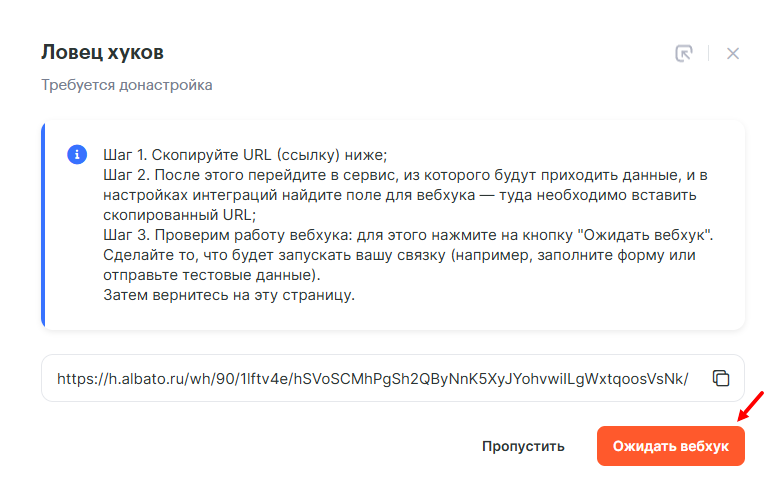Click the Пропустить button

tap(523, 446)
